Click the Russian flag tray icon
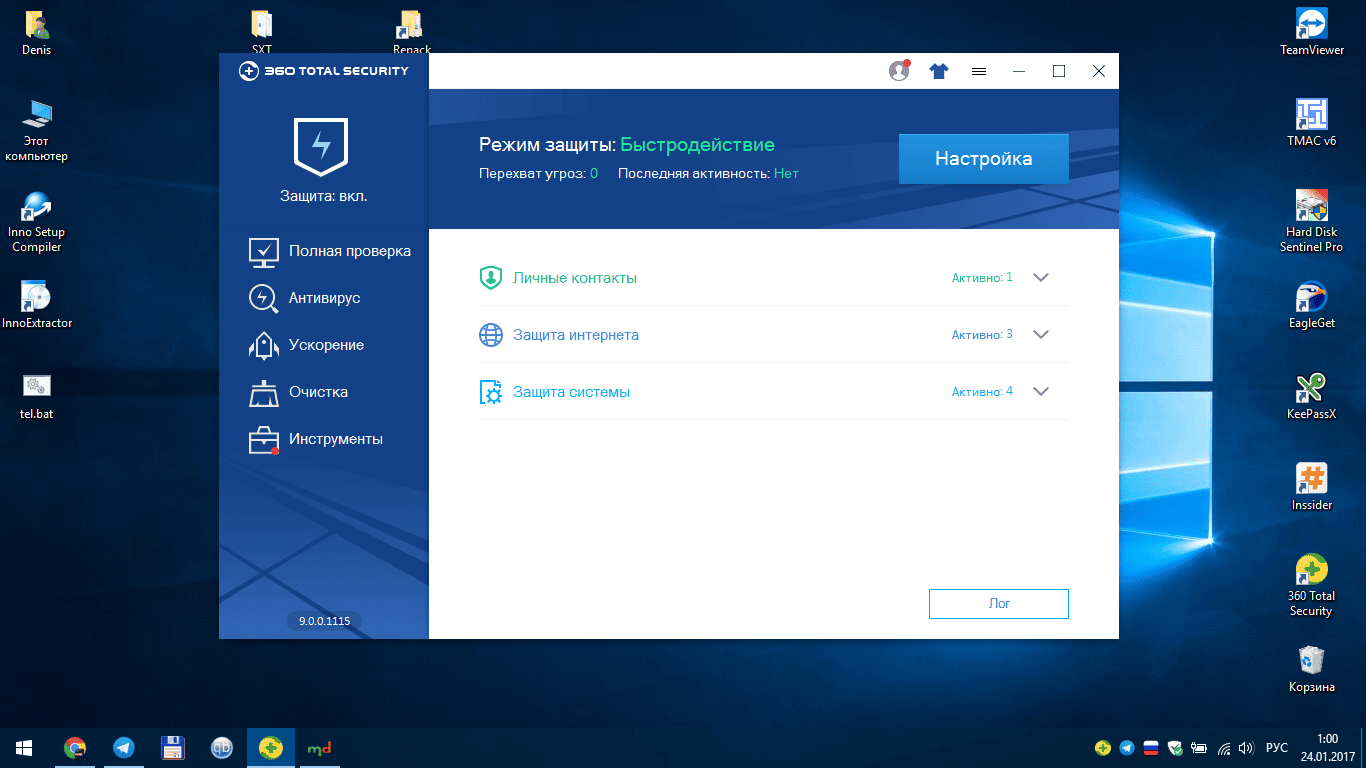This screenshot has width=1366, height=768. [x=1150, y=747]
